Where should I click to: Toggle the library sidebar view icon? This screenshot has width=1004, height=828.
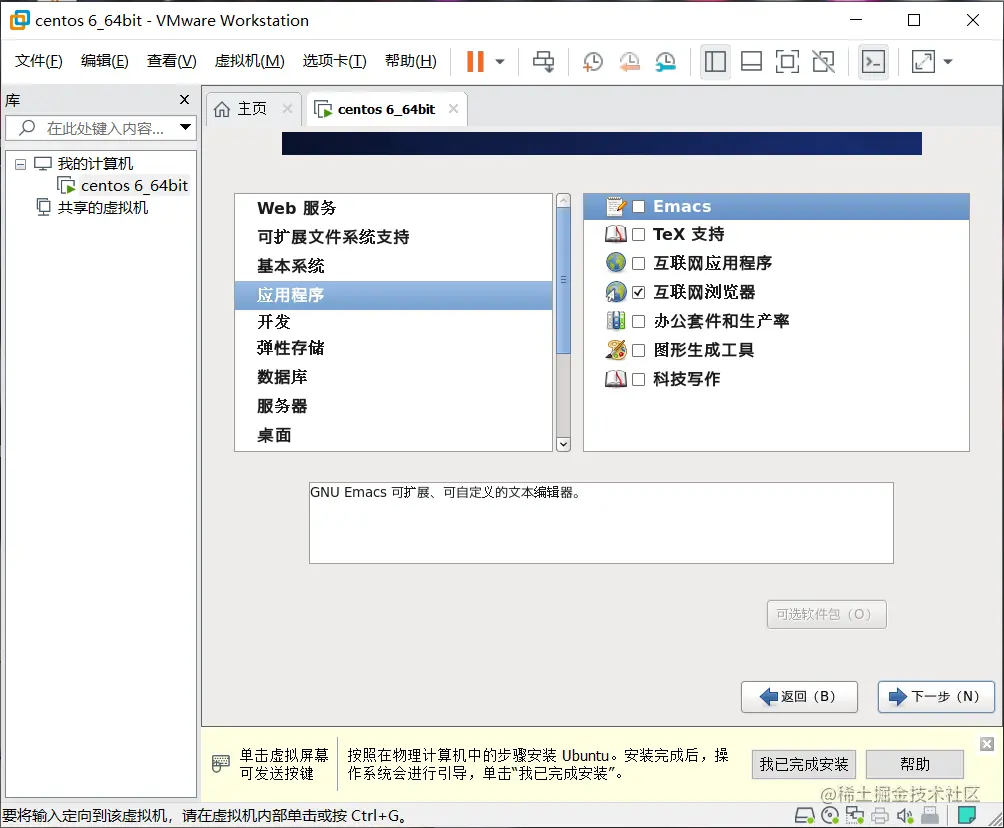click(x=715, y=61)
